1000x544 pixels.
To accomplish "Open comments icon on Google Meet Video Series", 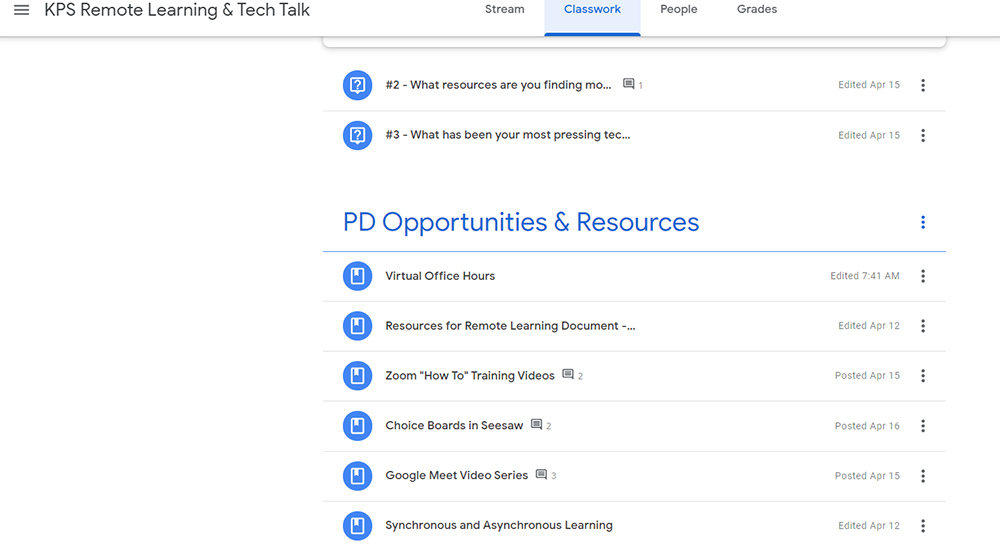I will 541,474.
